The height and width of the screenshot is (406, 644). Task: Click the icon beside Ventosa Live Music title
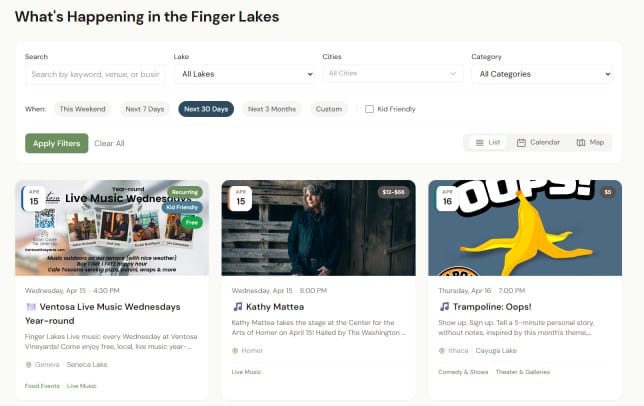(x=31, y=307)
